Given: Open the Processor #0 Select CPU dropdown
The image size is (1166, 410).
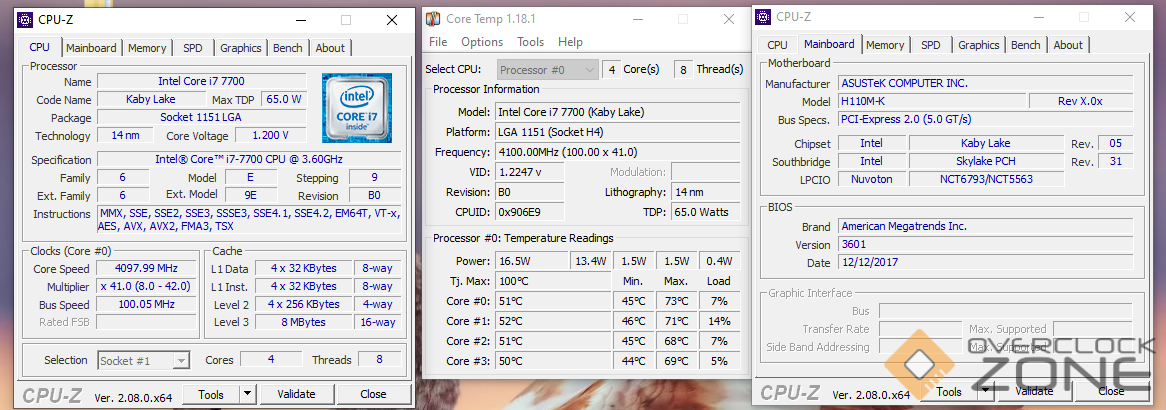Looking at the screenshot, I should click(x=548, y=70).
